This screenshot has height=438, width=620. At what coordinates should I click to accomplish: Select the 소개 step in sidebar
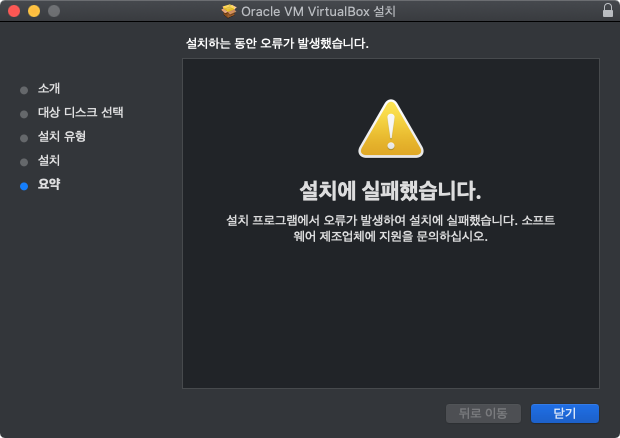pyautogui.click(x=49, y=89)
